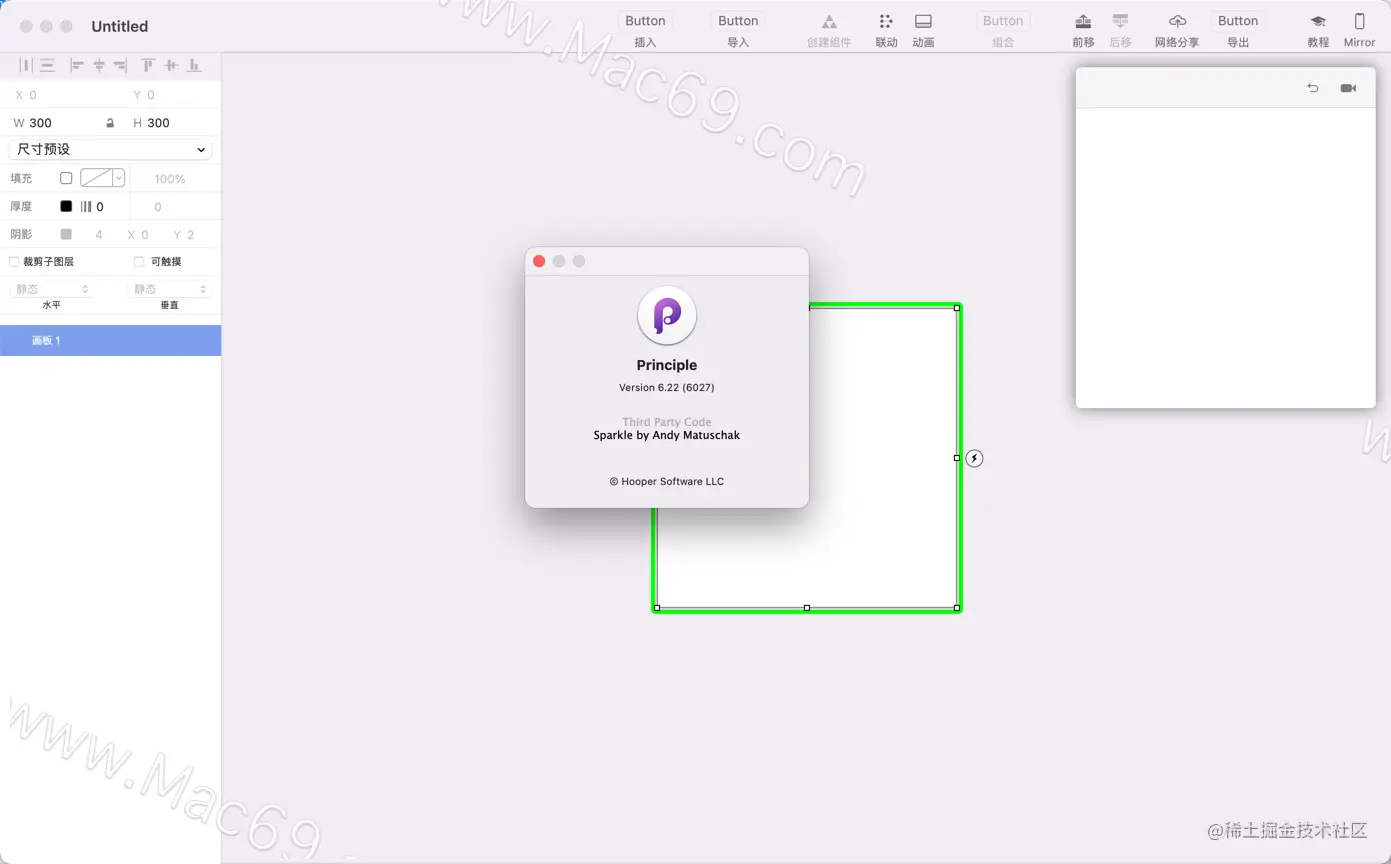
Task: Click the shadow blur value 4
Action: click(99, 235)
